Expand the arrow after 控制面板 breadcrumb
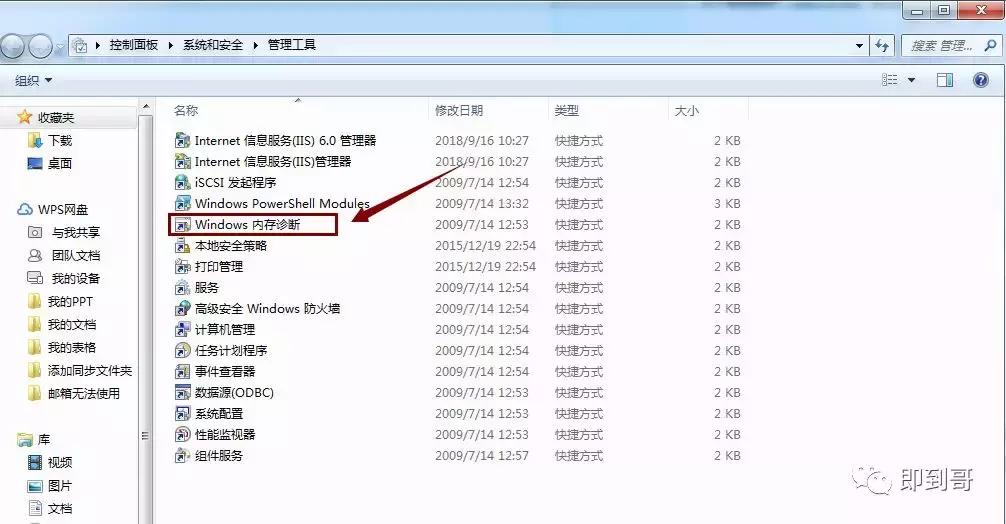The image size is (1006, 524). (171, 46)
